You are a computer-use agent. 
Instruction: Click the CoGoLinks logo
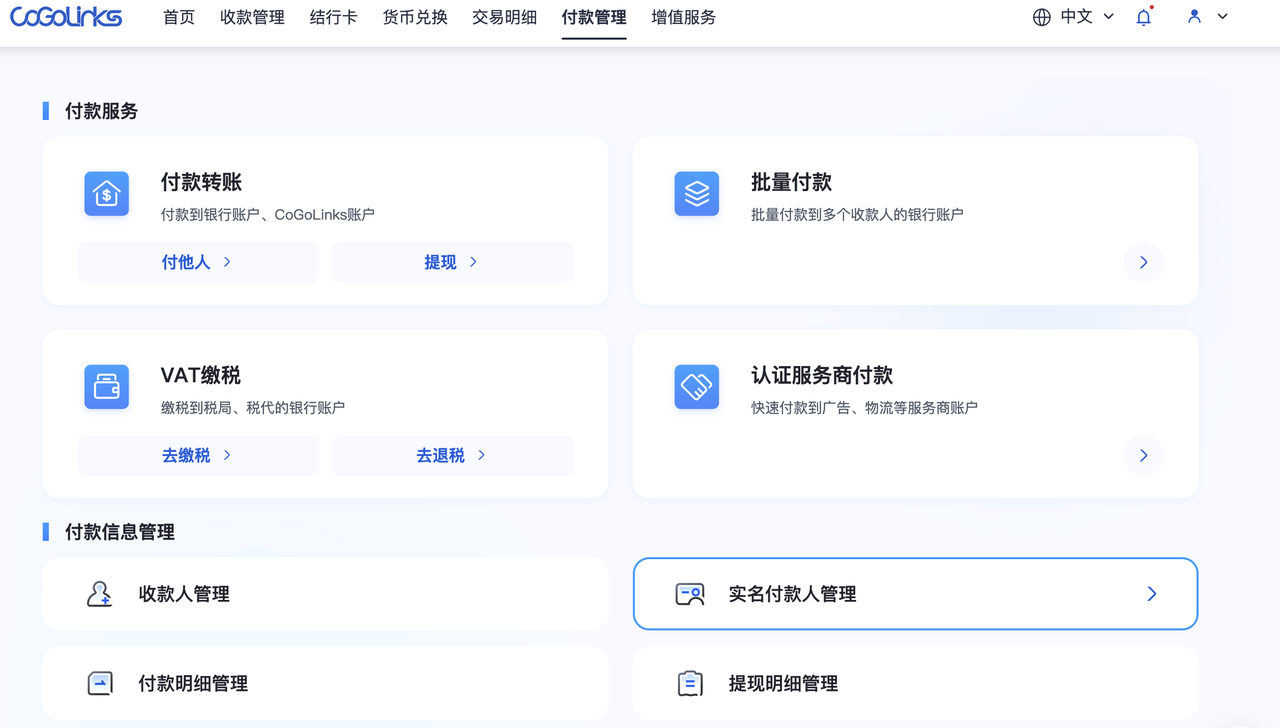point(66,17)
